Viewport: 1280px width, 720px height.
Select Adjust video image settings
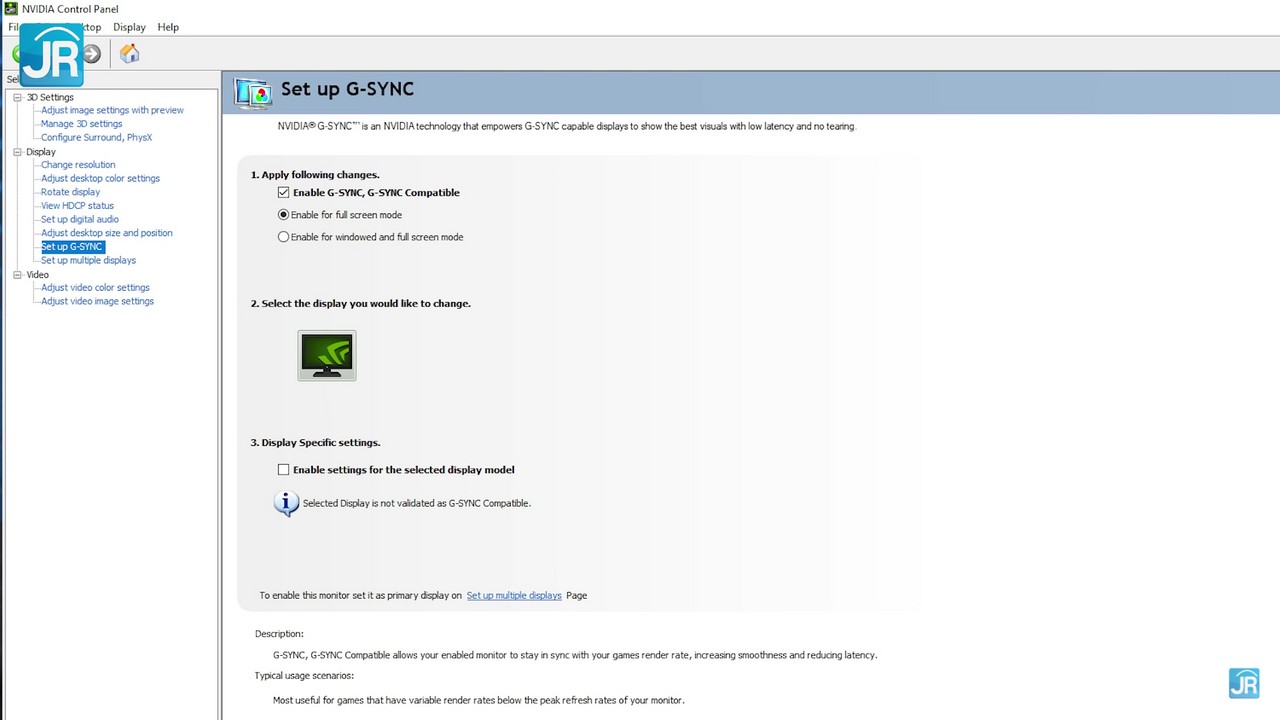pos(97,301)
